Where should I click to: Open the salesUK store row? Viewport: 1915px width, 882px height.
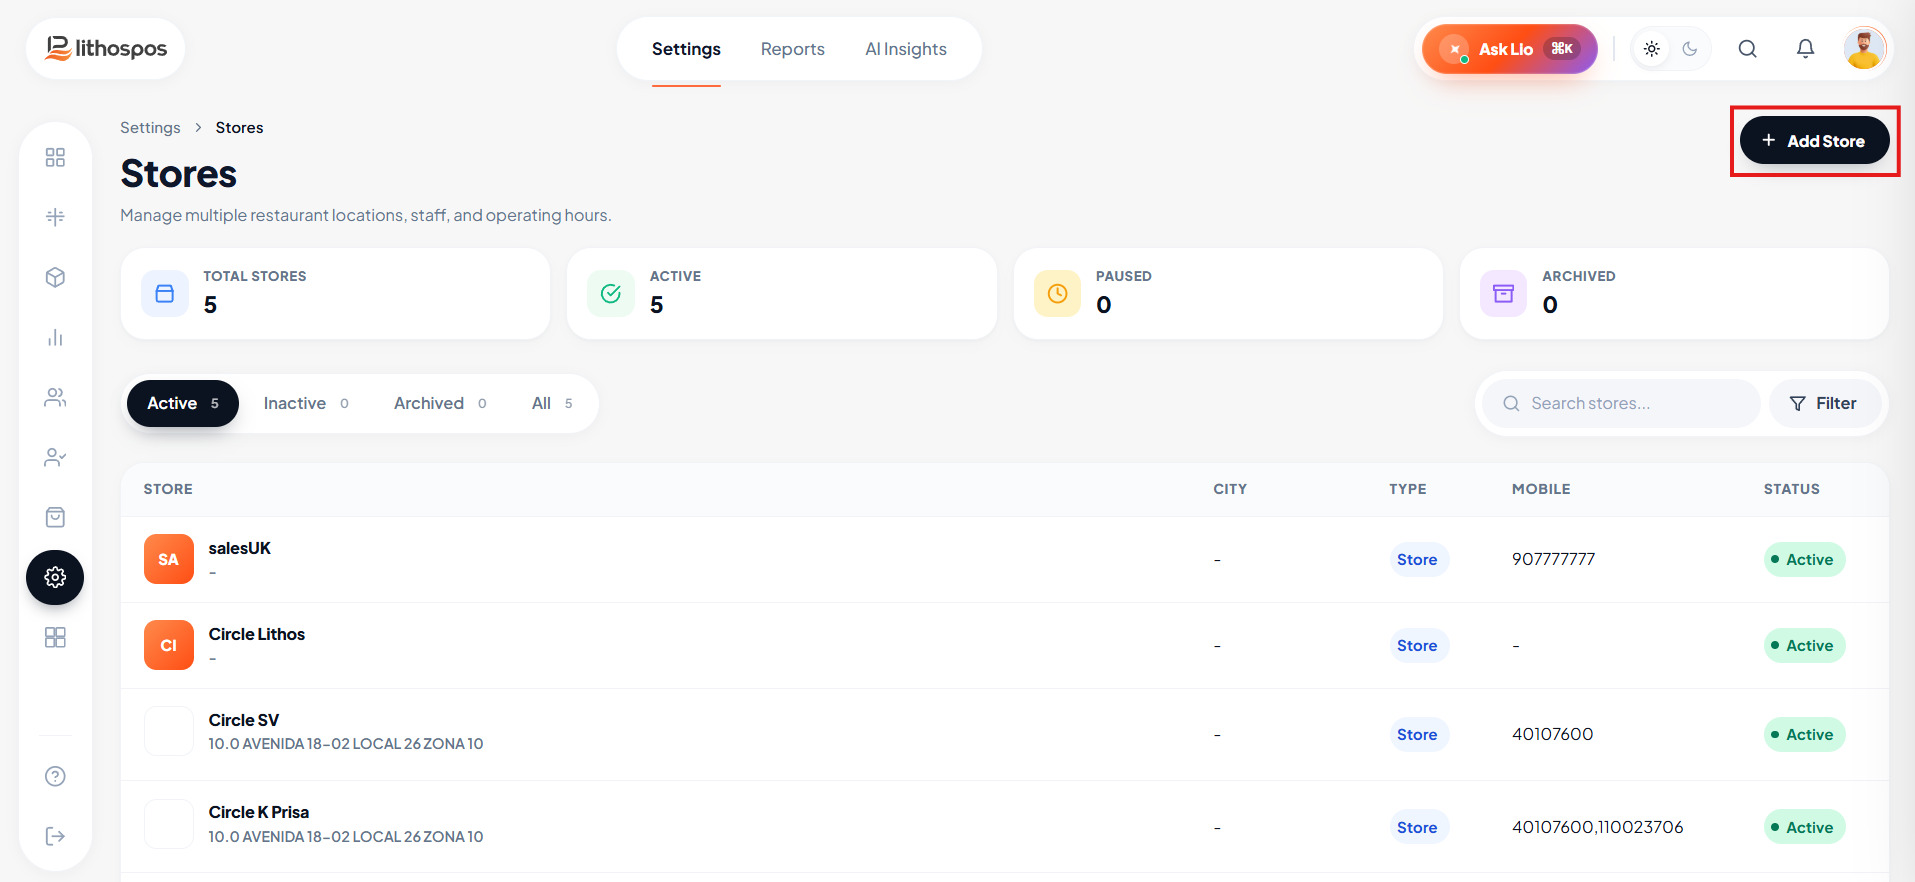click(x=1004, y=559)
